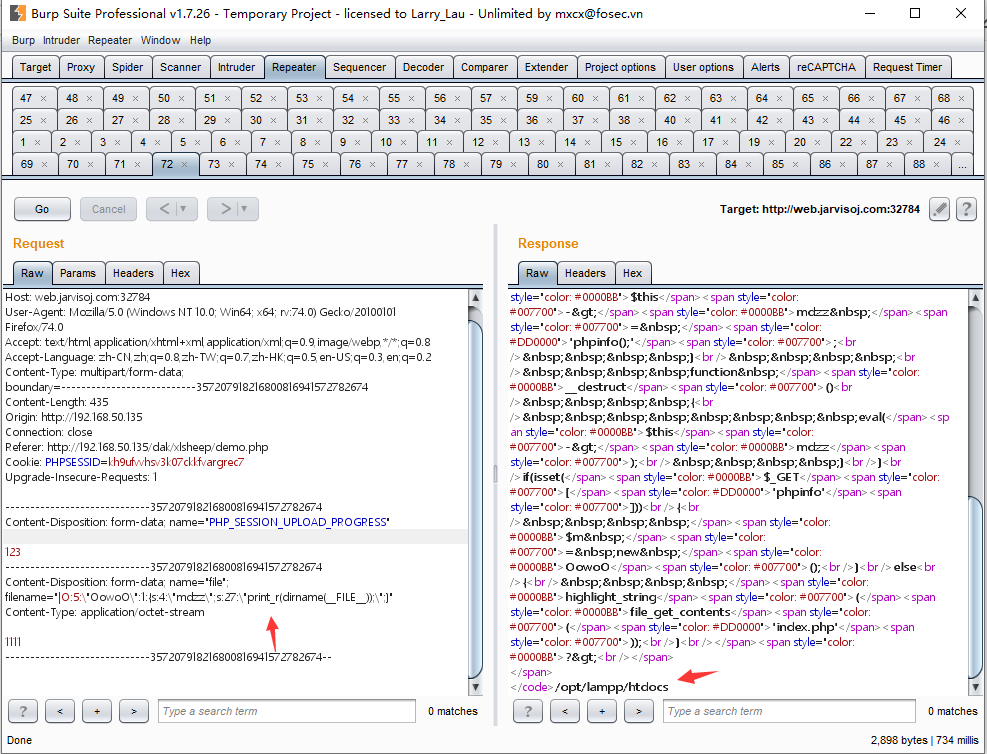
Task: Open the request Hex tab
Action: point(181,273)
